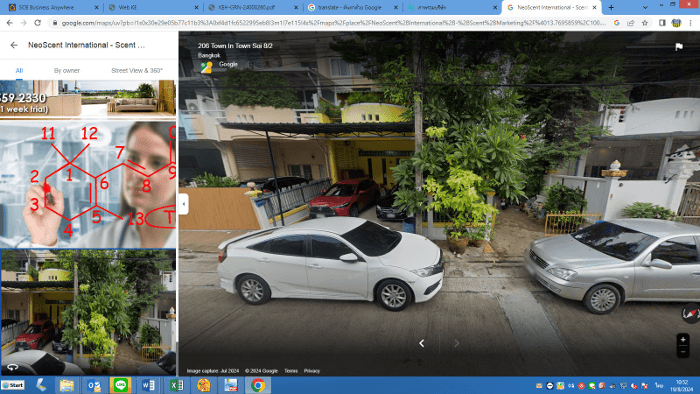The width and height of the screenshot is (700, 394).
Task: Open File Explorer from taskbar
Action: click(67, 385)
